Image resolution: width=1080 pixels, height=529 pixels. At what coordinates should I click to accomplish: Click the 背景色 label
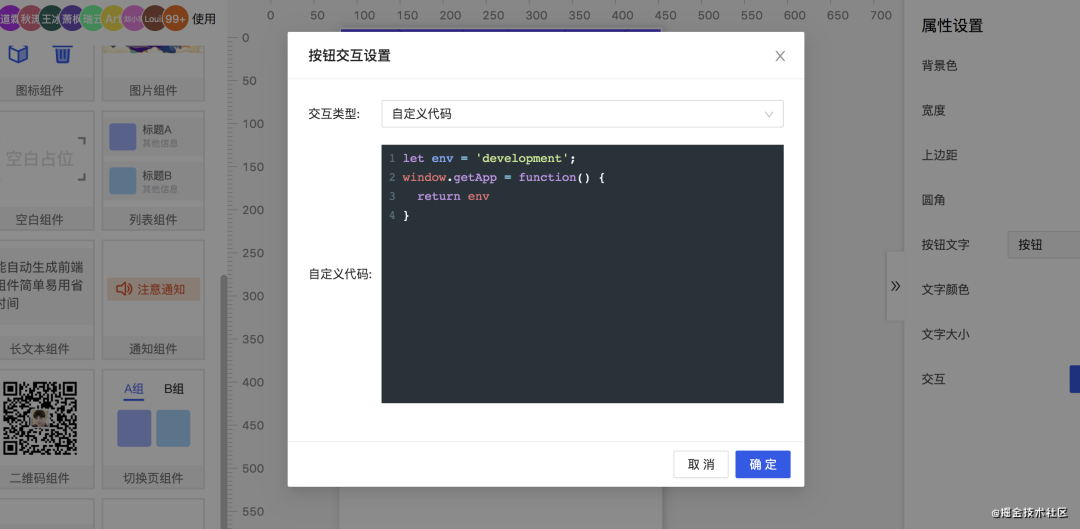tap(939, 66)
